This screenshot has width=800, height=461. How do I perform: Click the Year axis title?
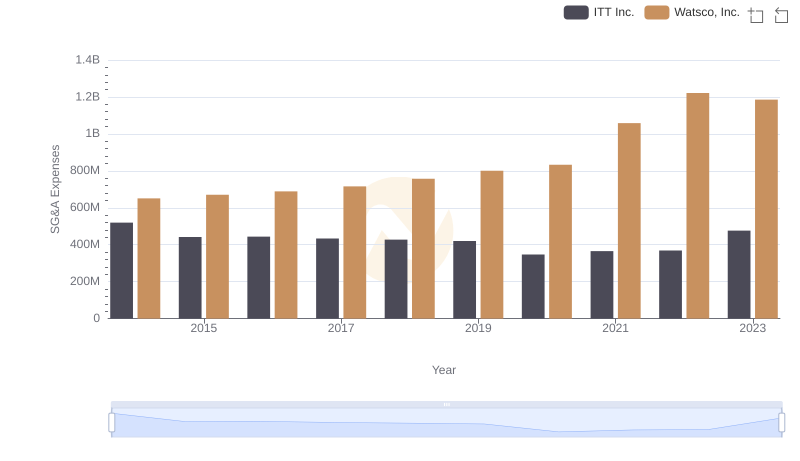pyautogui.click(x=444, y=370)
